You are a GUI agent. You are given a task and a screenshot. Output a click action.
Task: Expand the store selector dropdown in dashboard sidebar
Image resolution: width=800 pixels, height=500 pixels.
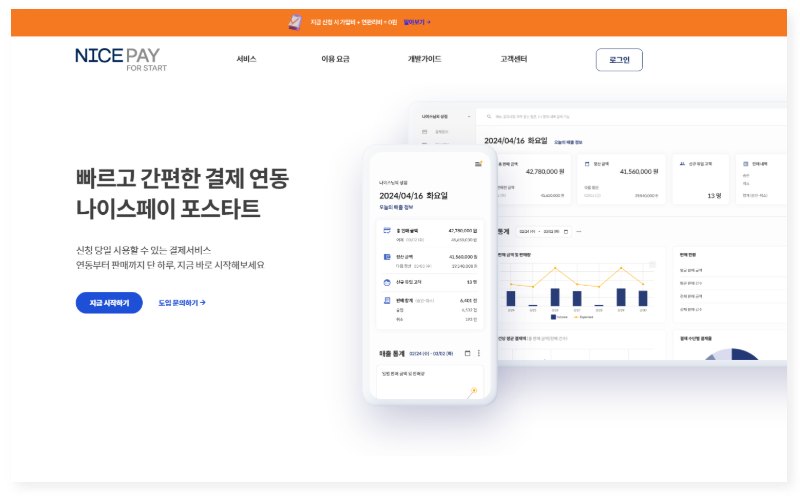[469, 117]
